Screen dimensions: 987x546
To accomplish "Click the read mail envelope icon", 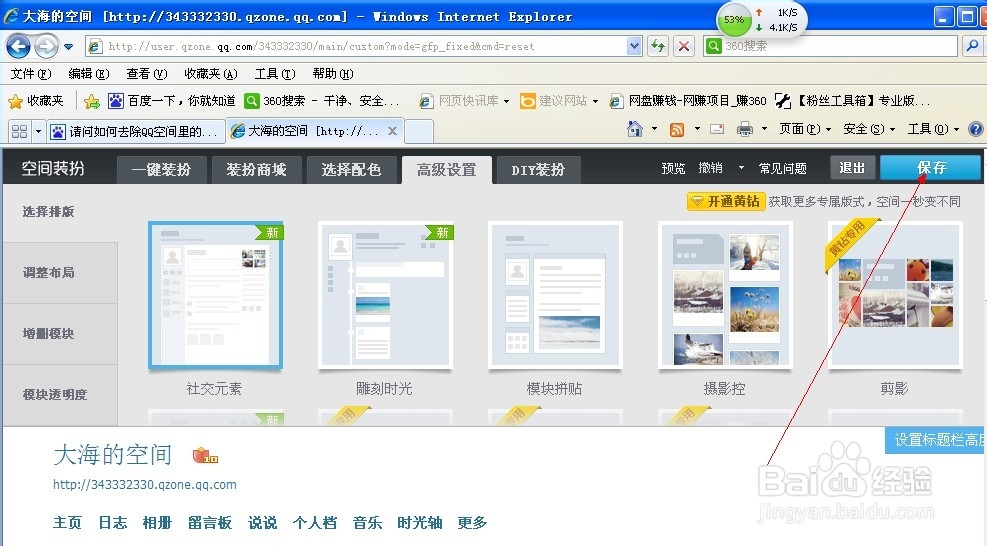I will pyautogui.click(x=717, y=129).
